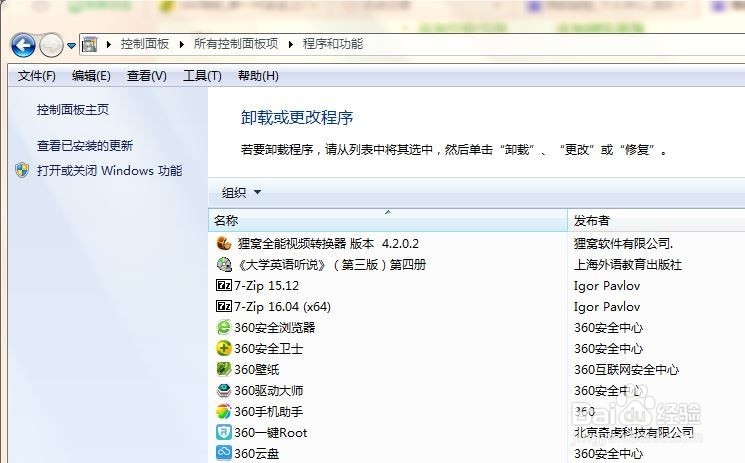Viewport: 745px width, 463px height.
Task: Click the 7-Zip 15.12 icon
Action: [224, 285]
